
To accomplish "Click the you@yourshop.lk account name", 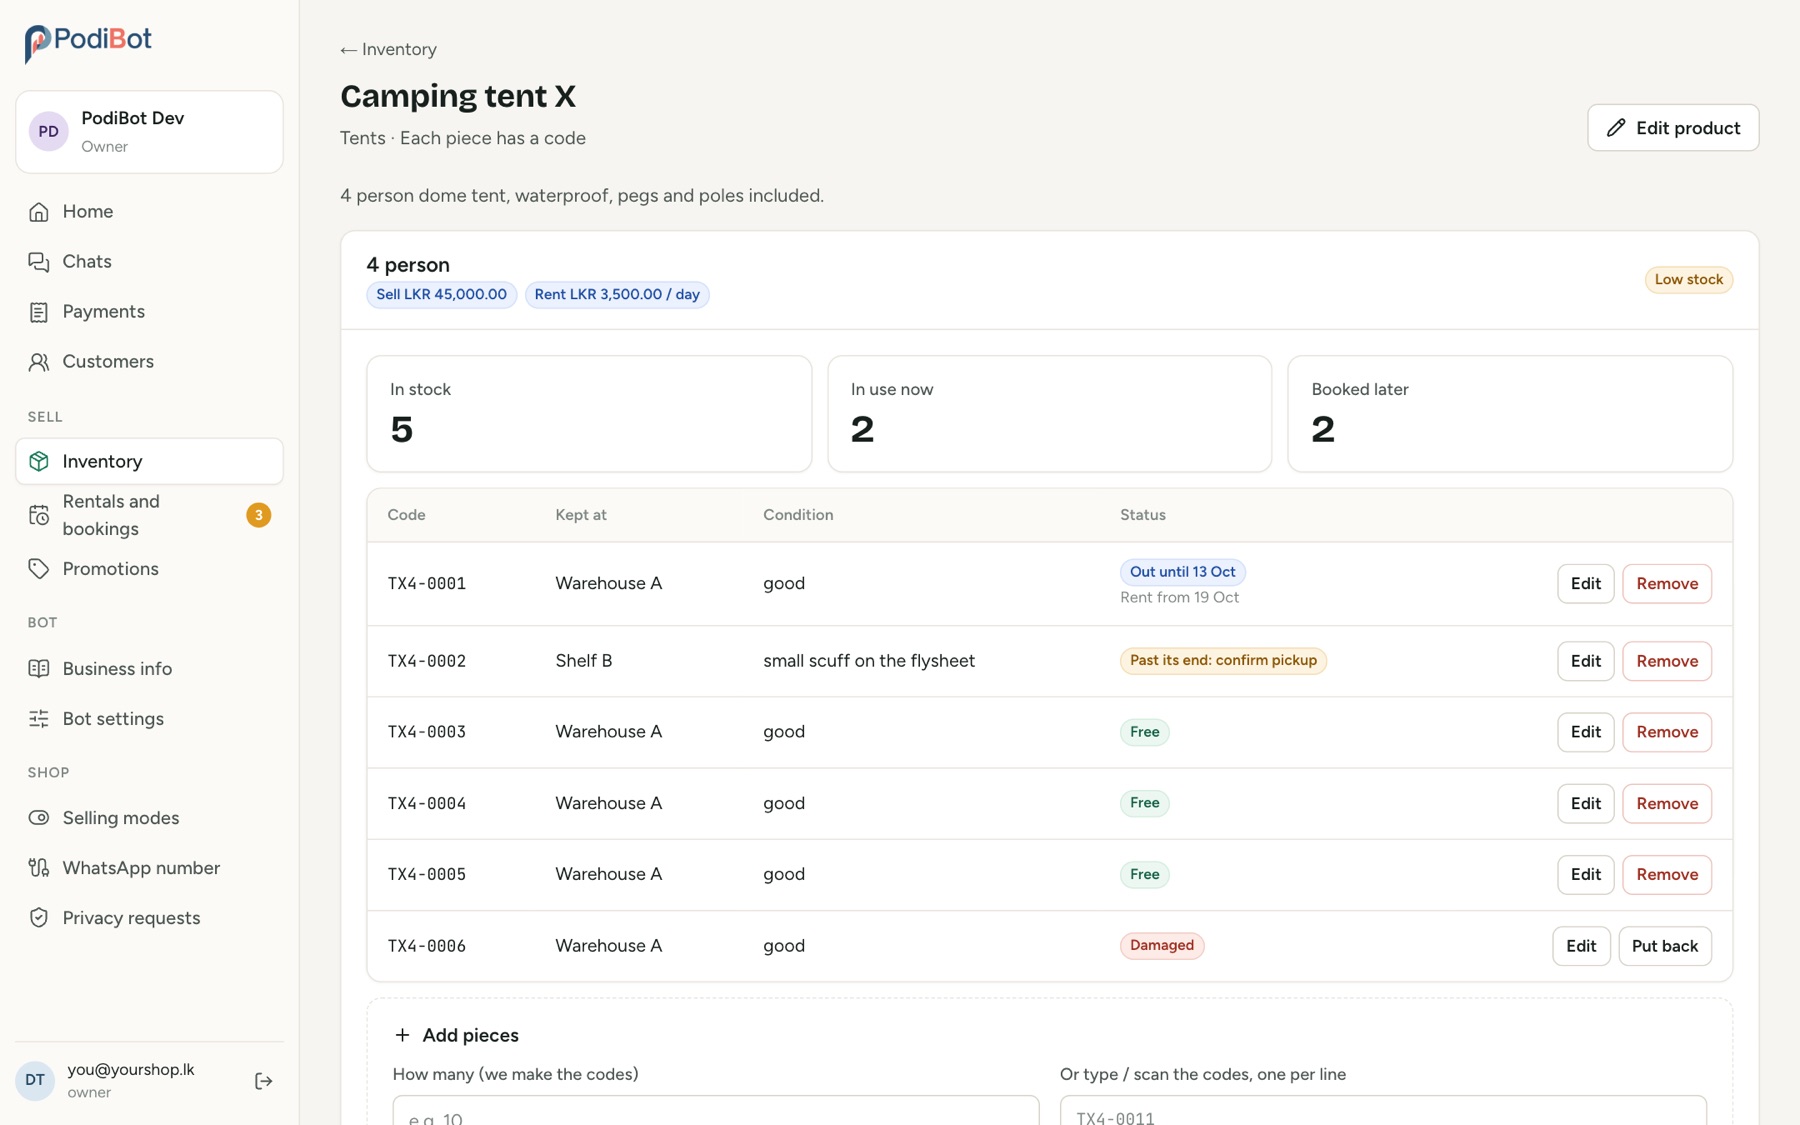I will [x=131, y=1069].
